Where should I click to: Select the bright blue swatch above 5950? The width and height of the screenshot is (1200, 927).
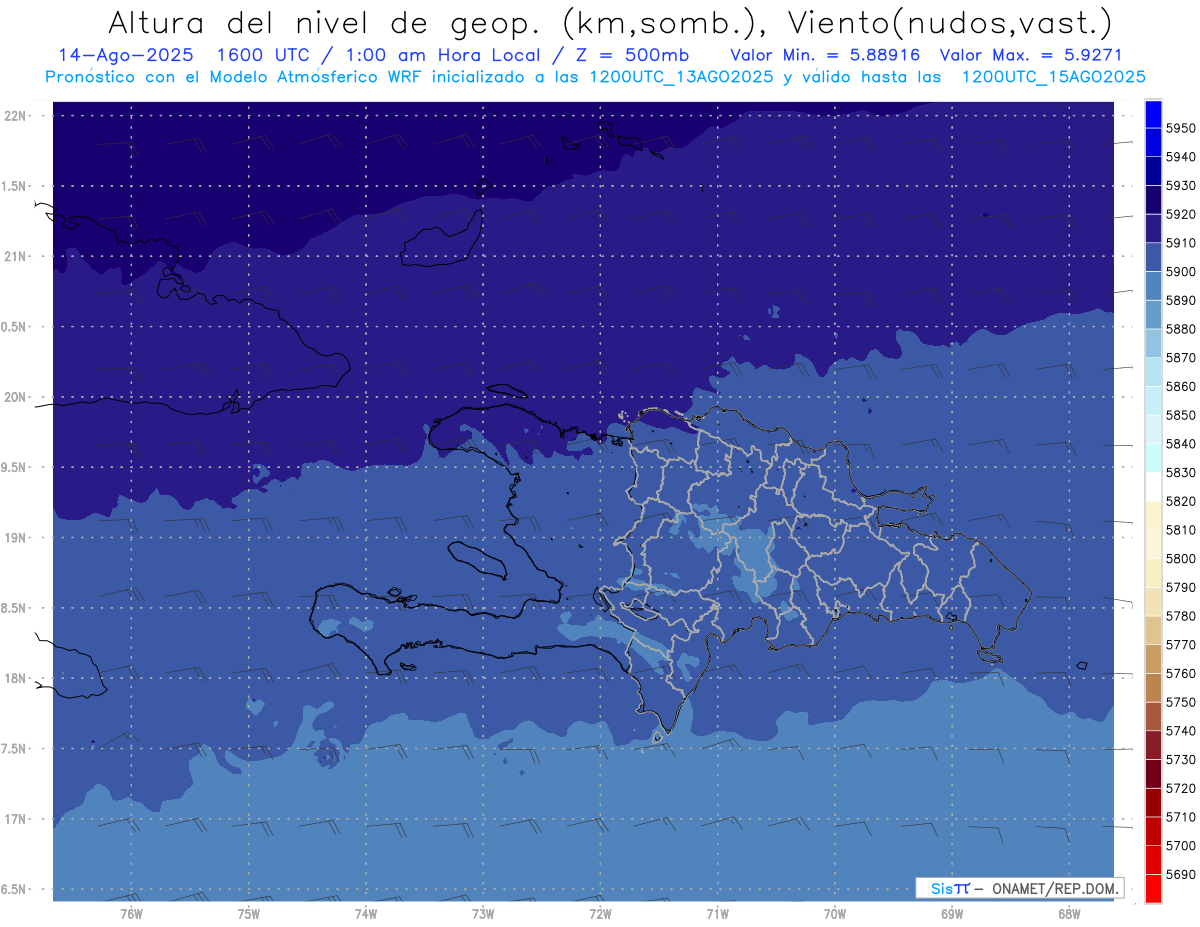pos(1153,114)
